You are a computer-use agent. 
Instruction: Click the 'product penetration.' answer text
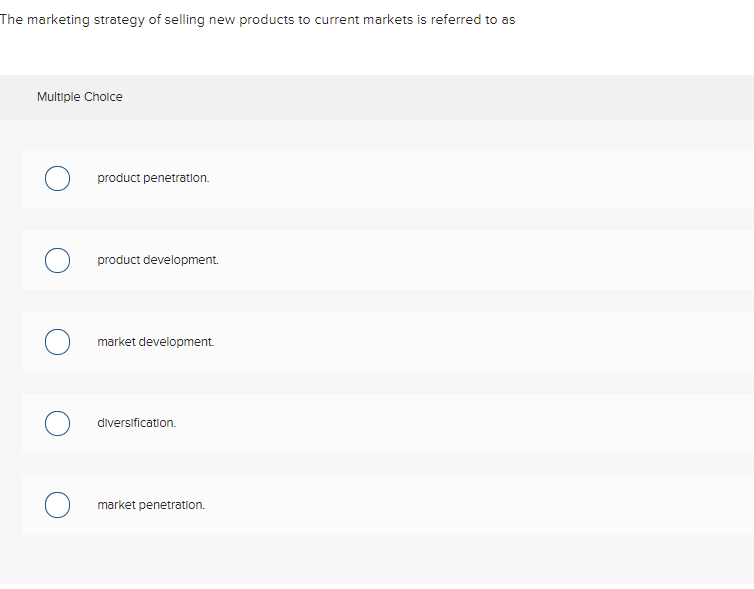pos(153,178)
